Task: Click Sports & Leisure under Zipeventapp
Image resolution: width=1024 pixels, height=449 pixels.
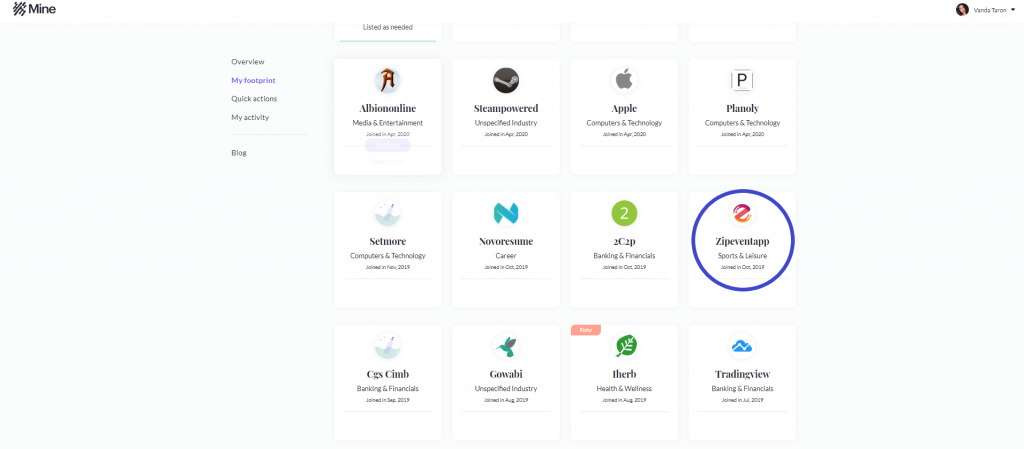Action: click(x=743, y=256)
